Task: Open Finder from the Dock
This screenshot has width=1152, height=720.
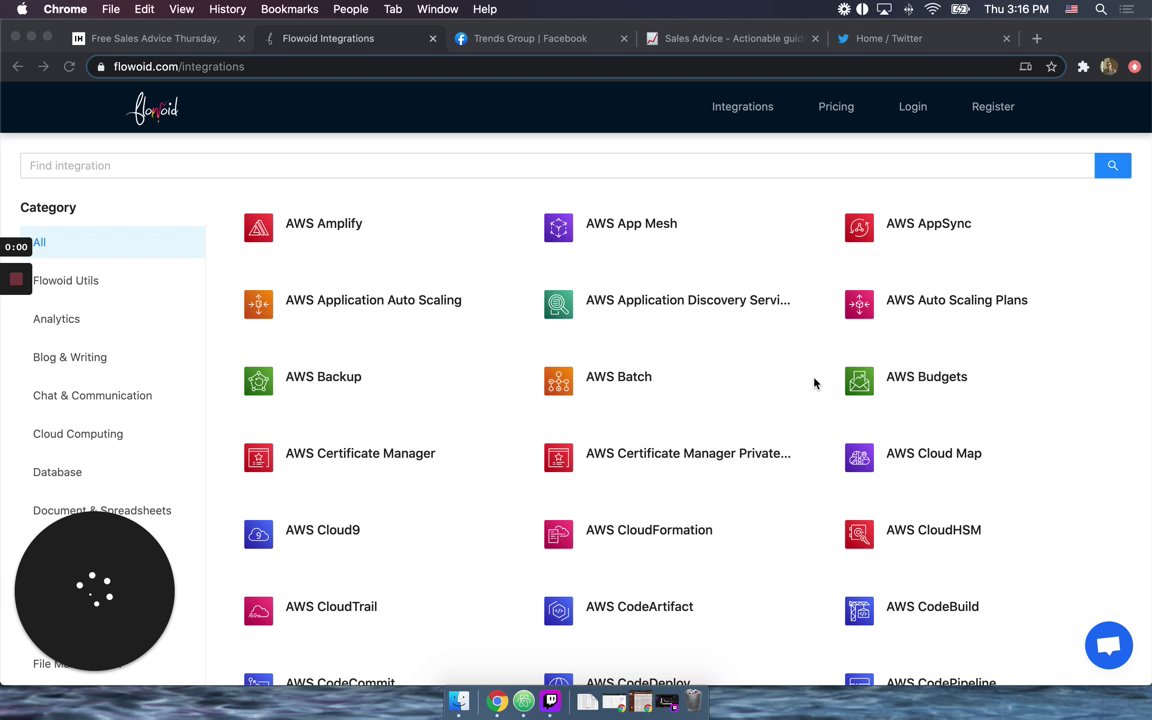Action: tap(459, 701)
